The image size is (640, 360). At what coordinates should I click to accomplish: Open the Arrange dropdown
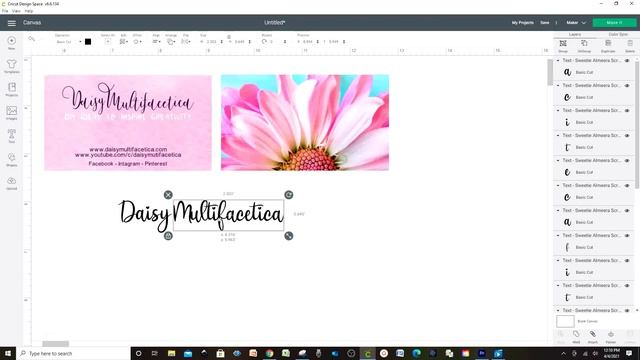[x=171, y=42]
